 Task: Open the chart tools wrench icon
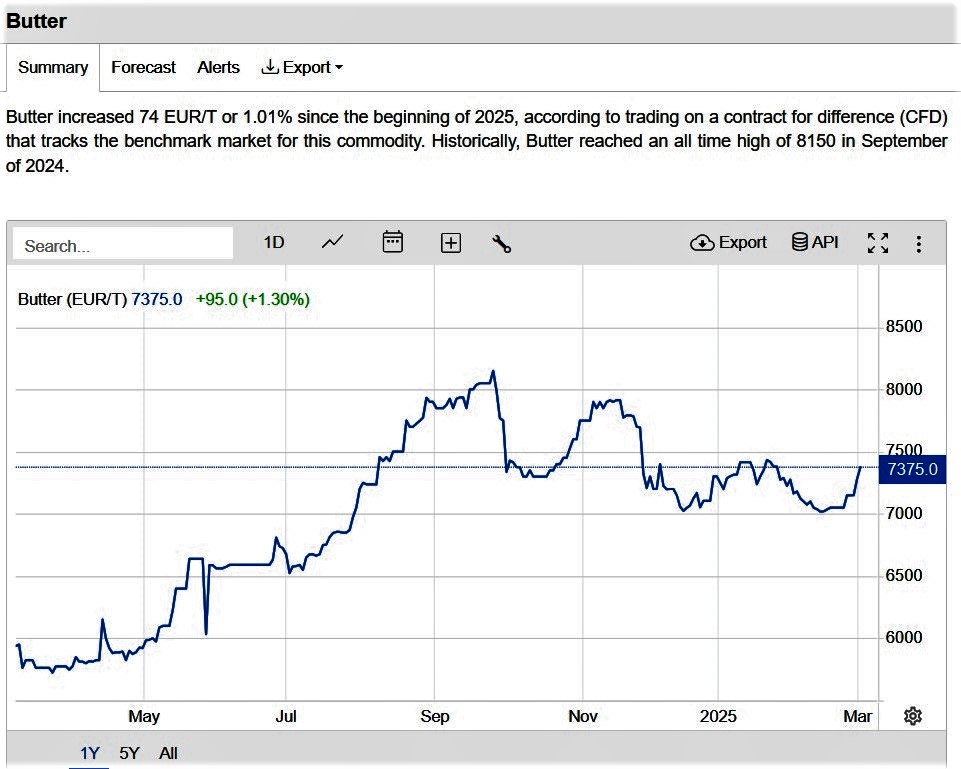coord(502,243)
